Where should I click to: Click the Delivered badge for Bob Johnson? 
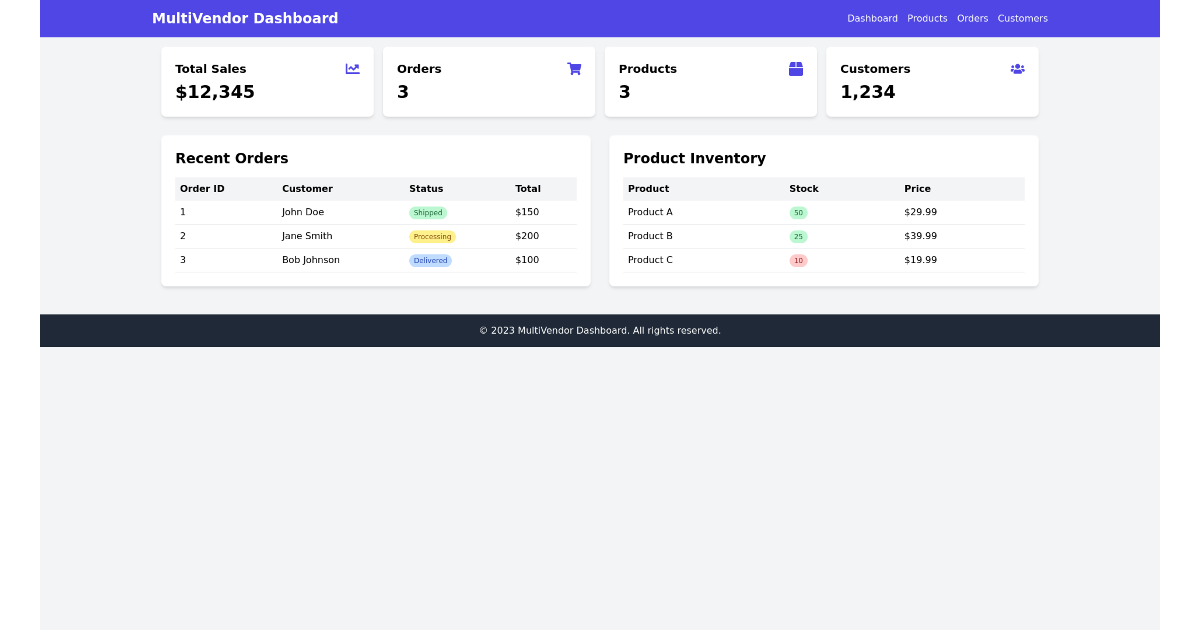(431, 260)
